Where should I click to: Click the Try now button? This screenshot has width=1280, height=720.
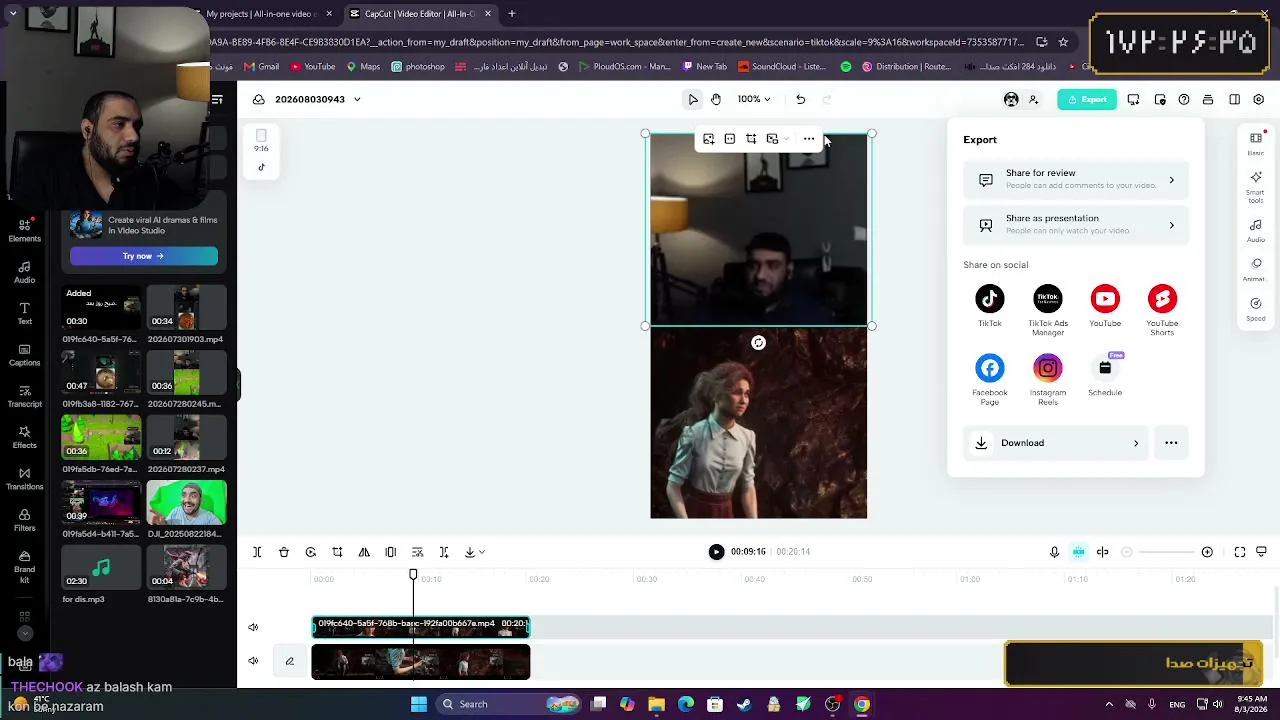coord(143,256)
